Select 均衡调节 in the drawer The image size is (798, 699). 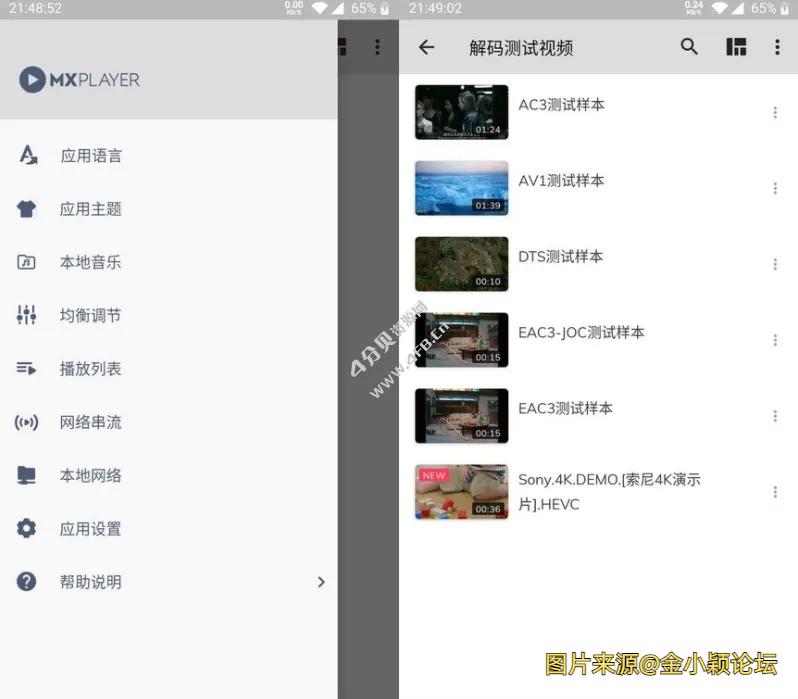click(x=168, y=315)
